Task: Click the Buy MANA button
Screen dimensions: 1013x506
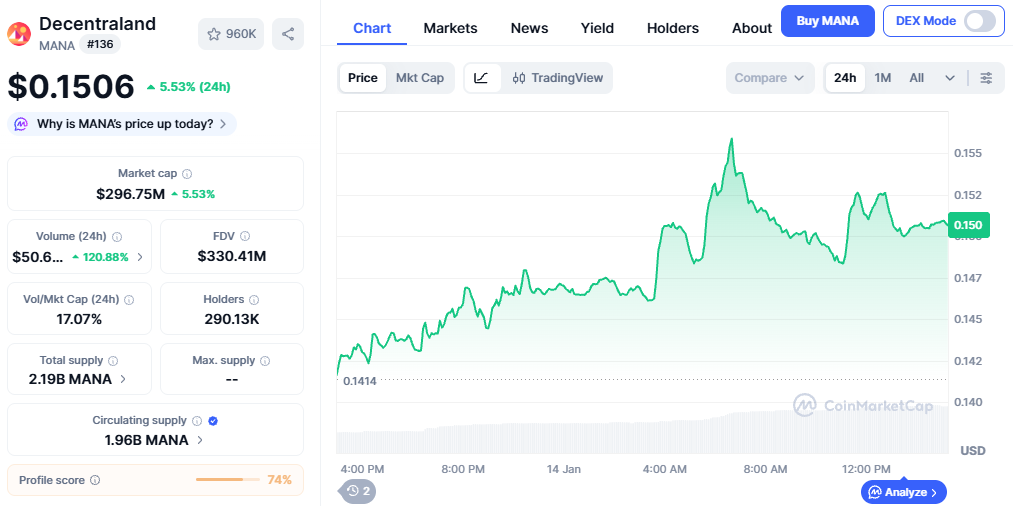Action: pos(828,21)
